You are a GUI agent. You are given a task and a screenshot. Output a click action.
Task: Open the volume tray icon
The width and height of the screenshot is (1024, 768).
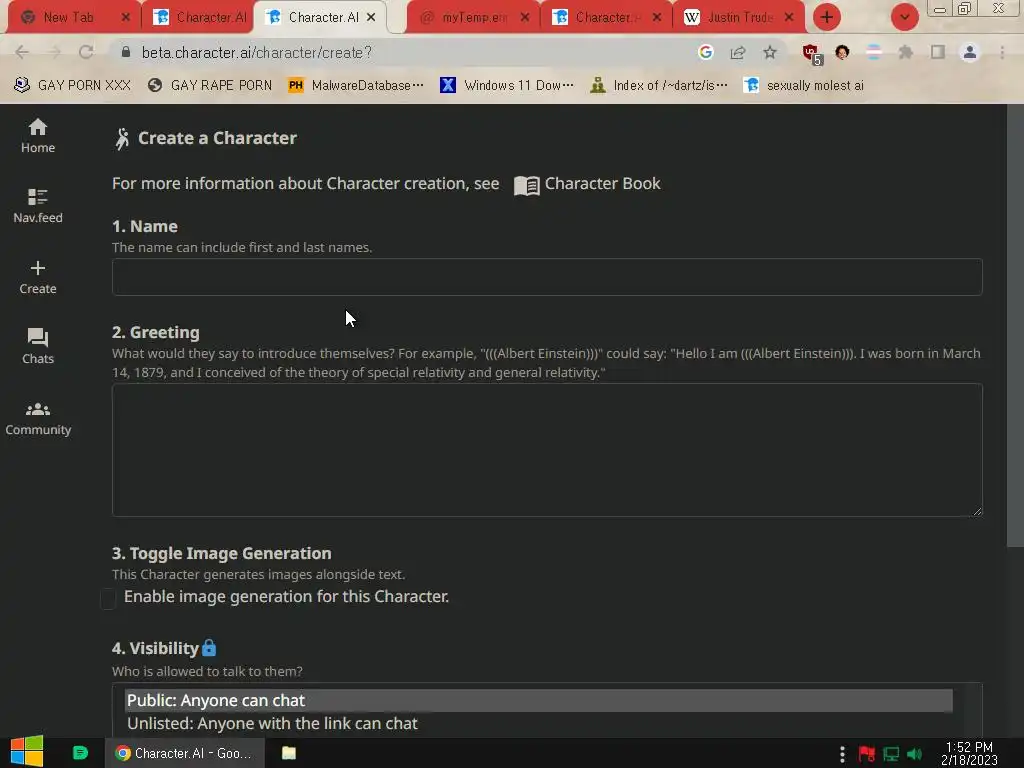[915, 754]
